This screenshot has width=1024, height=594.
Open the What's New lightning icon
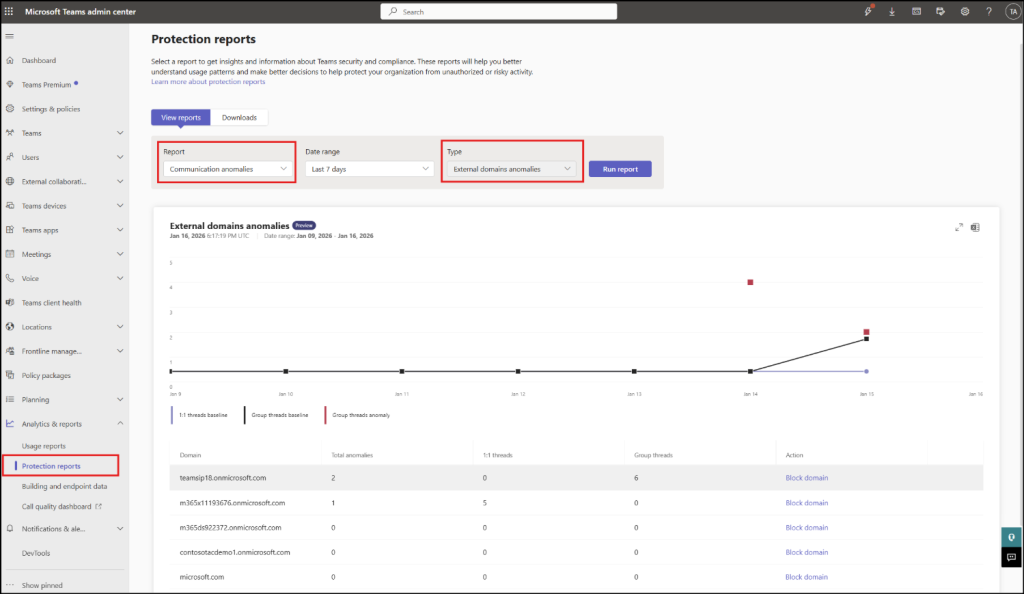coord(868,11)
